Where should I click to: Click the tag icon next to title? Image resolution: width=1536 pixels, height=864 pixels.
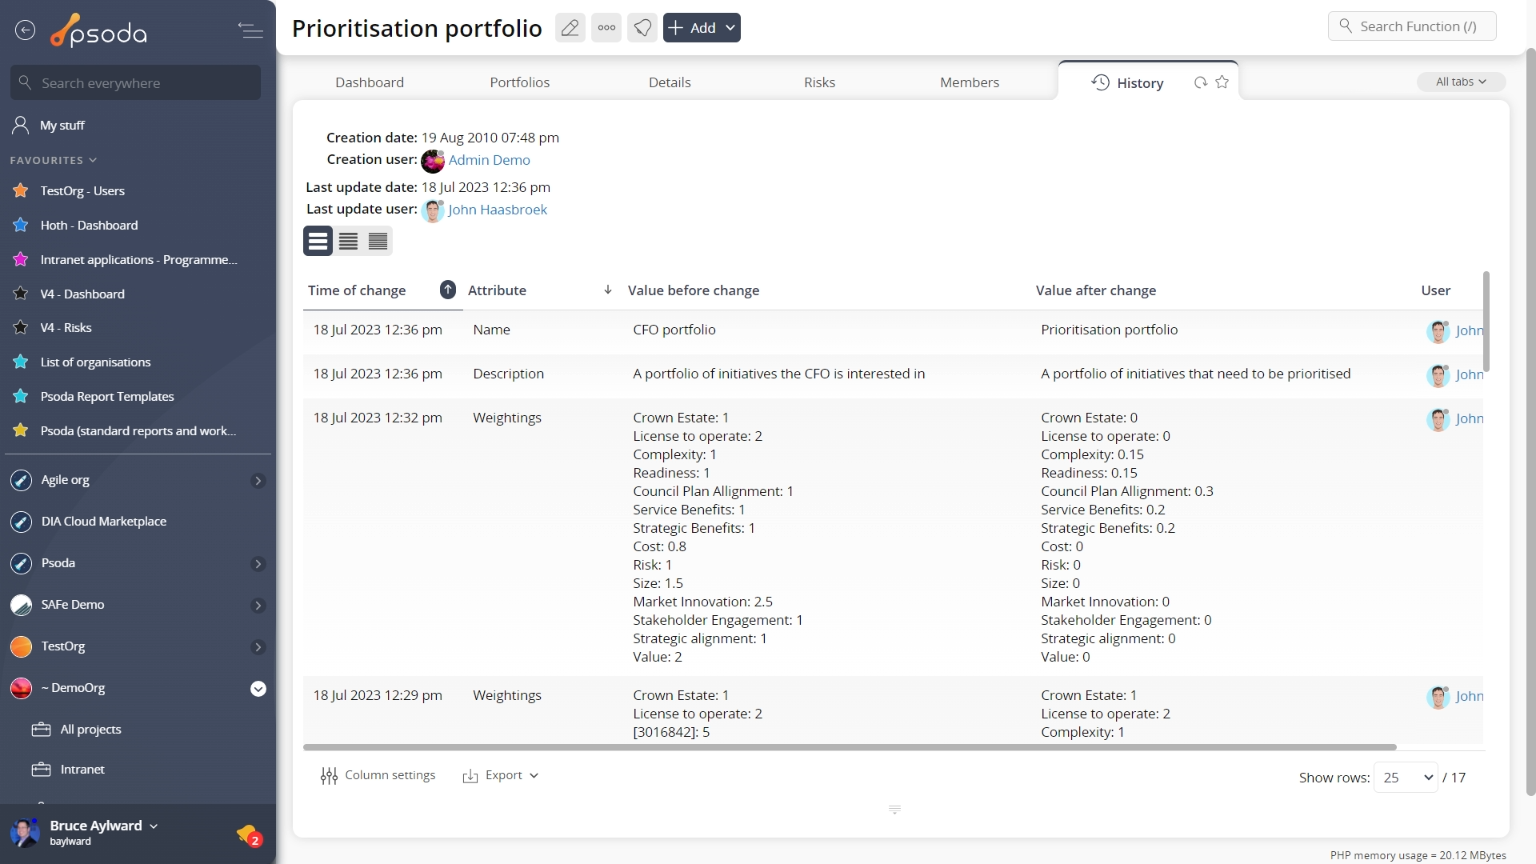(643, 28)
